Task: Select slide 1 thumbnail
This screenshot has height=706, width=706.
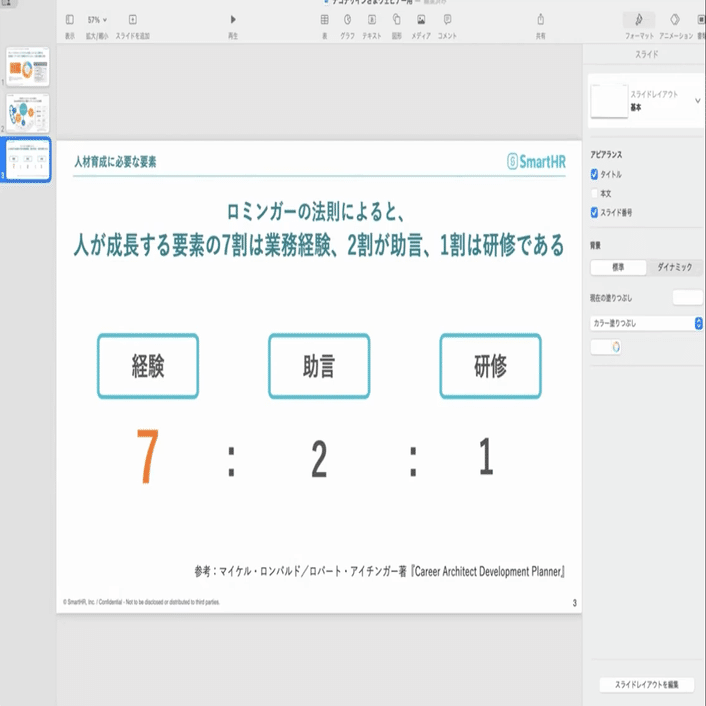Action: click(27, 66)
